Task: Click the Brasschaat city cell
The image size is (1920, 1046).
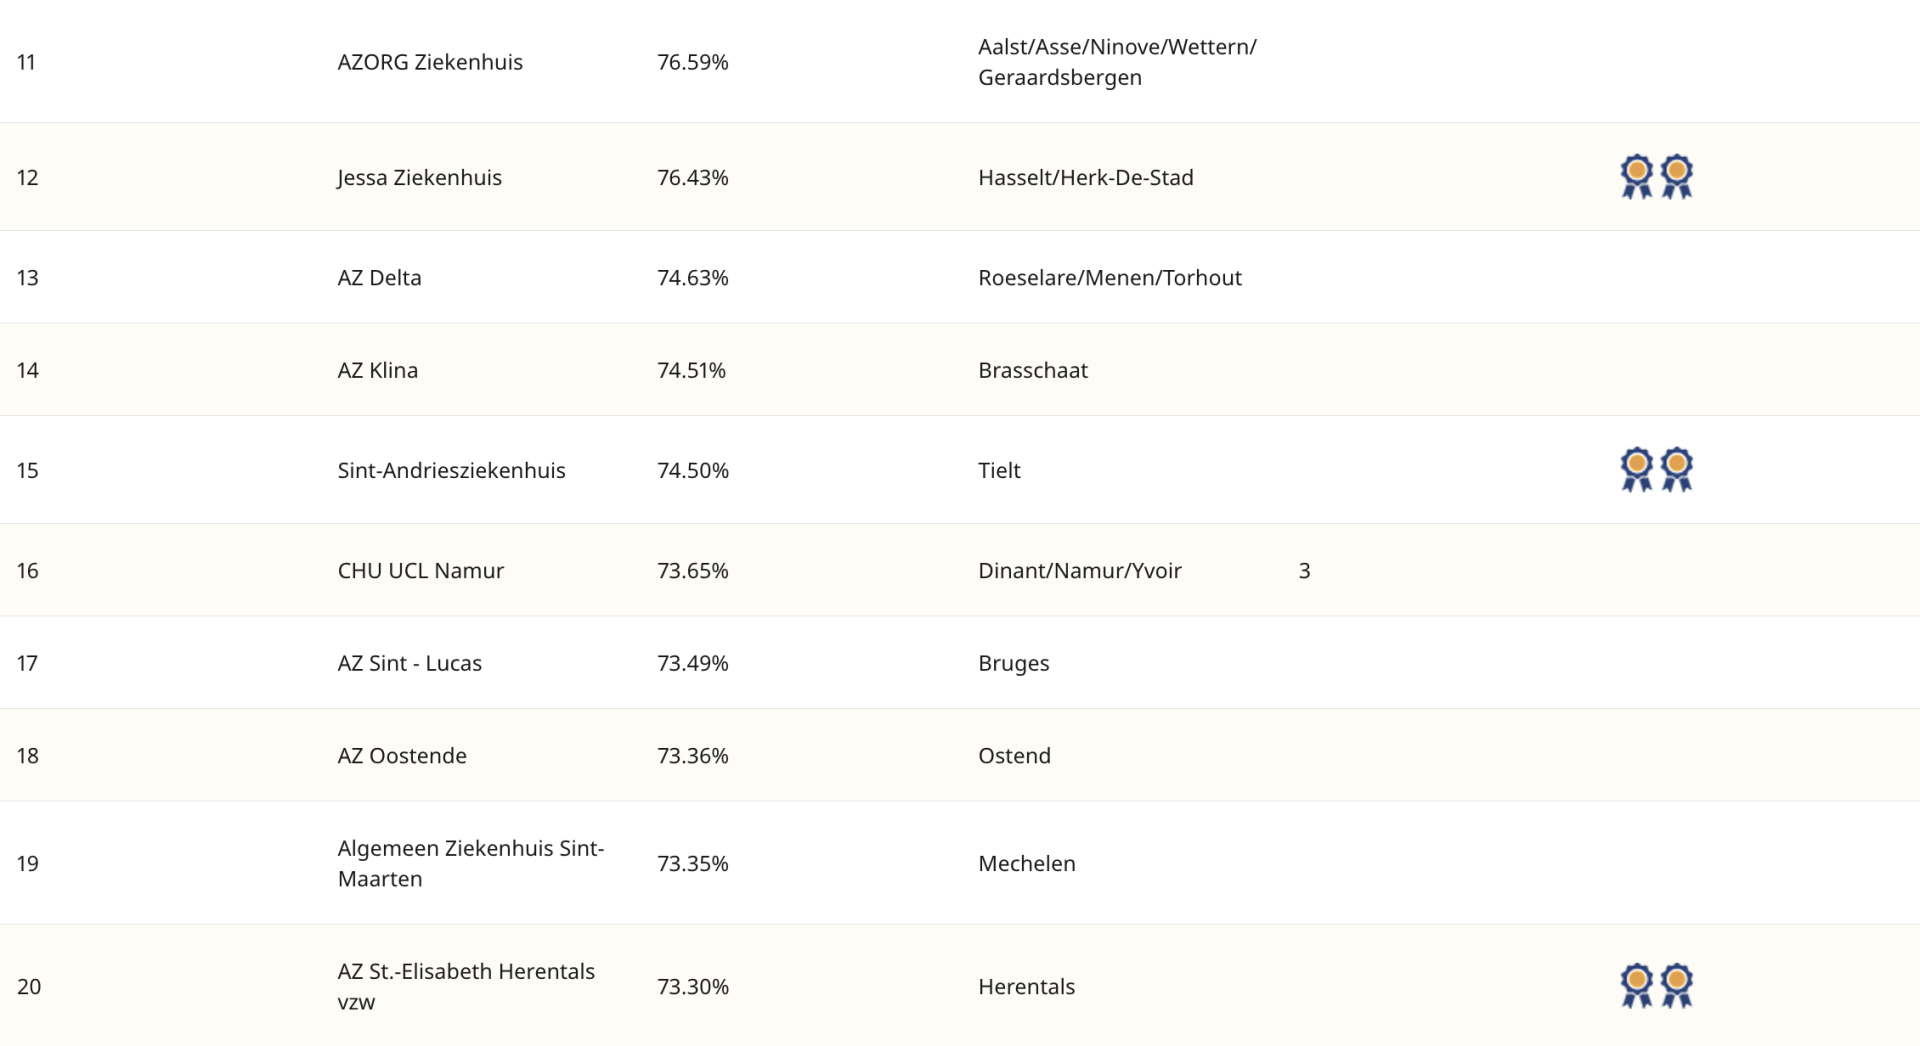Action: click(1032, 370)
